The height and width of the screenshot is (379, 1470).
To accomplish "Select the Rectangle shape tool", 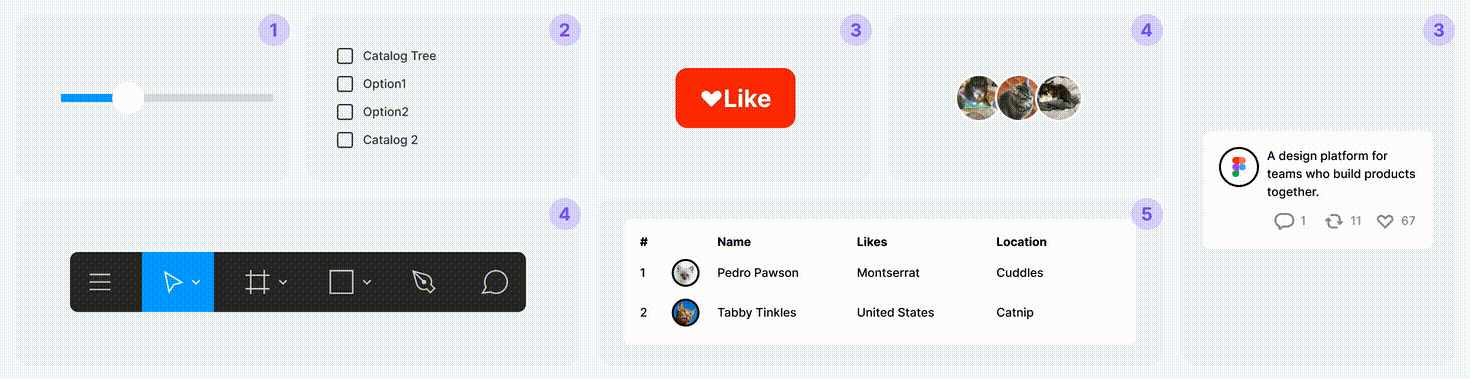I will click(x=342, y=282).
